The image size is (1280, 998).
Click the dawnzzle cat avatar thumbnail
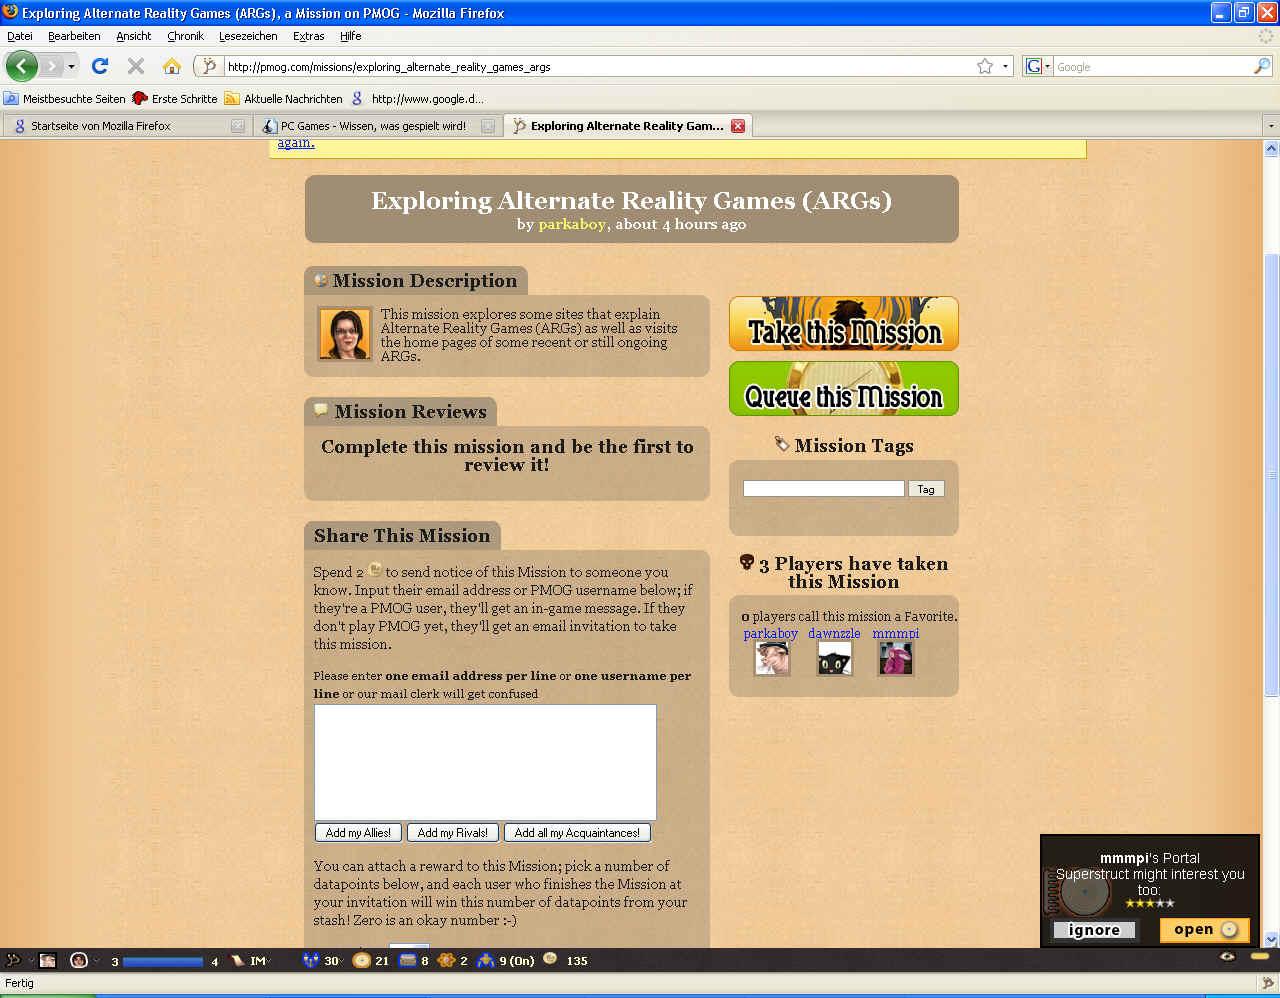click(x=834, y=658)
